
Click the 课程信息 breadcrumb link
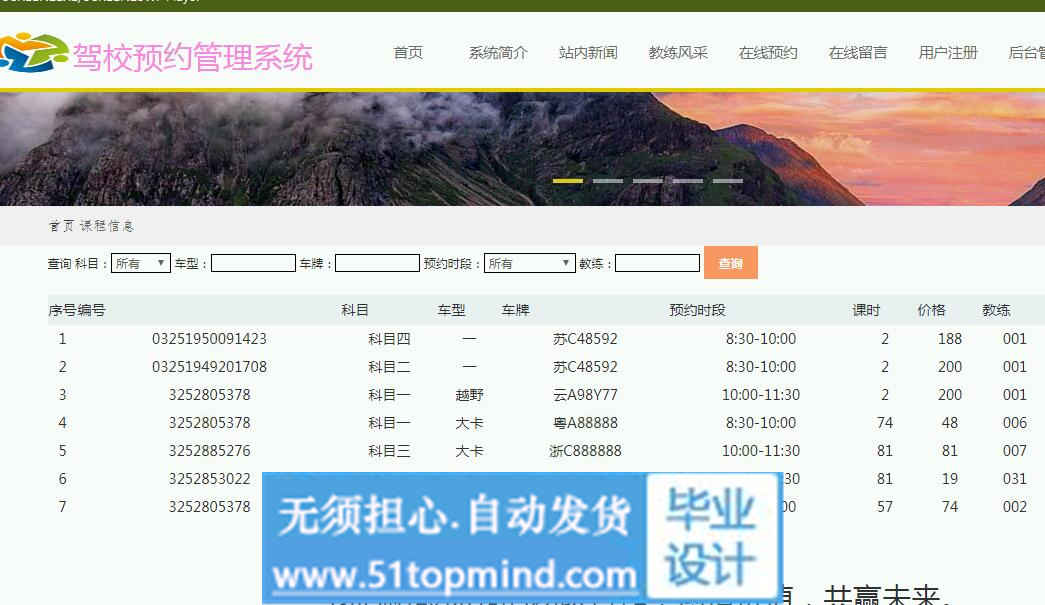[107, 226]
